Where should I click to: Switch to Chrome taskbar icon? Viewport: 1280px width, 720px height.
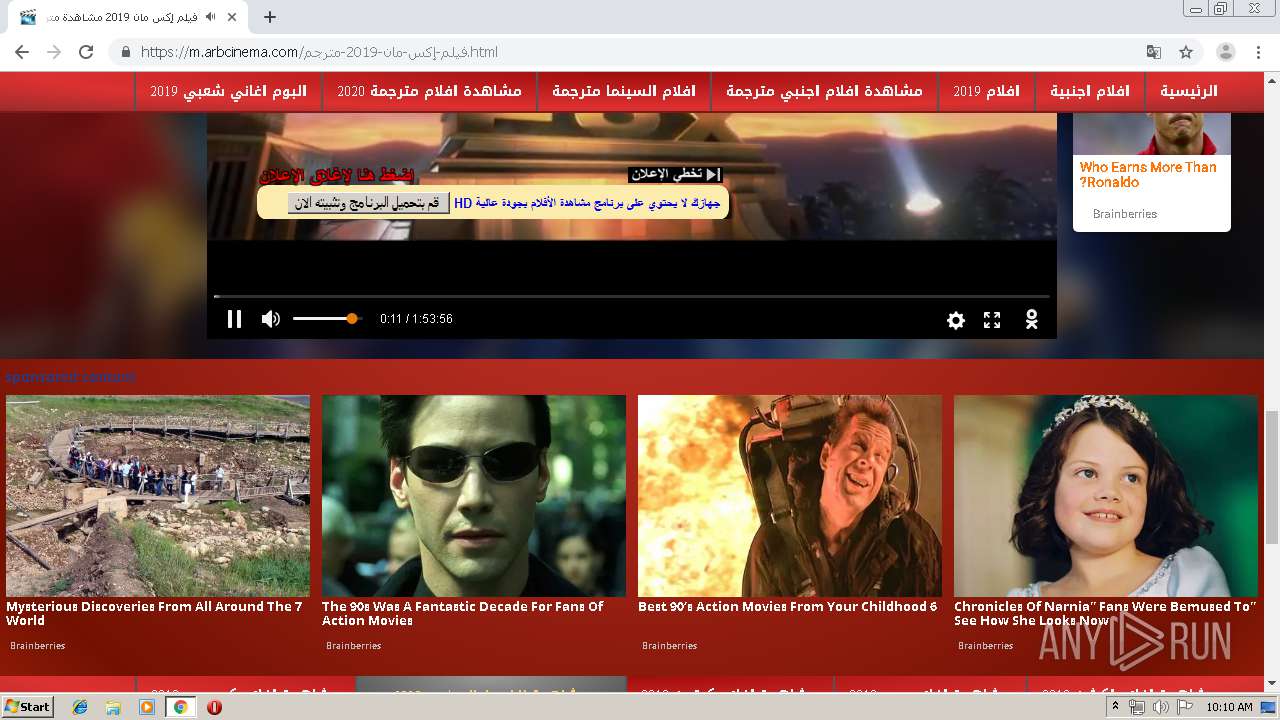pos(181,707)
